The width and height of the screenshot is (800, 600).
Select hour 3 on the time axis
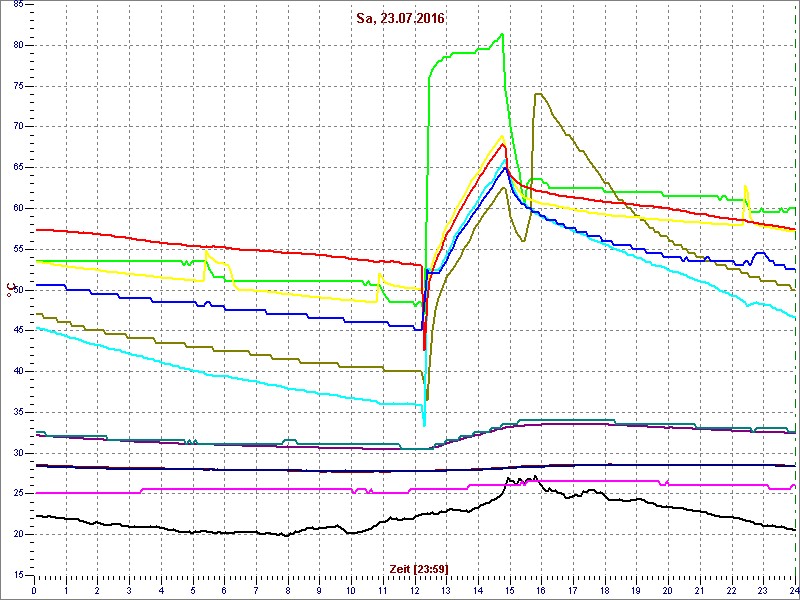tap(129, 590)
